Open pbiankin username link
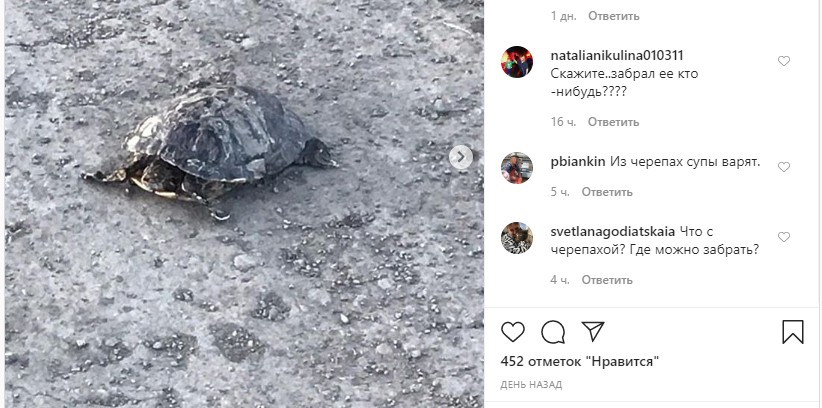 pos(578,162)
